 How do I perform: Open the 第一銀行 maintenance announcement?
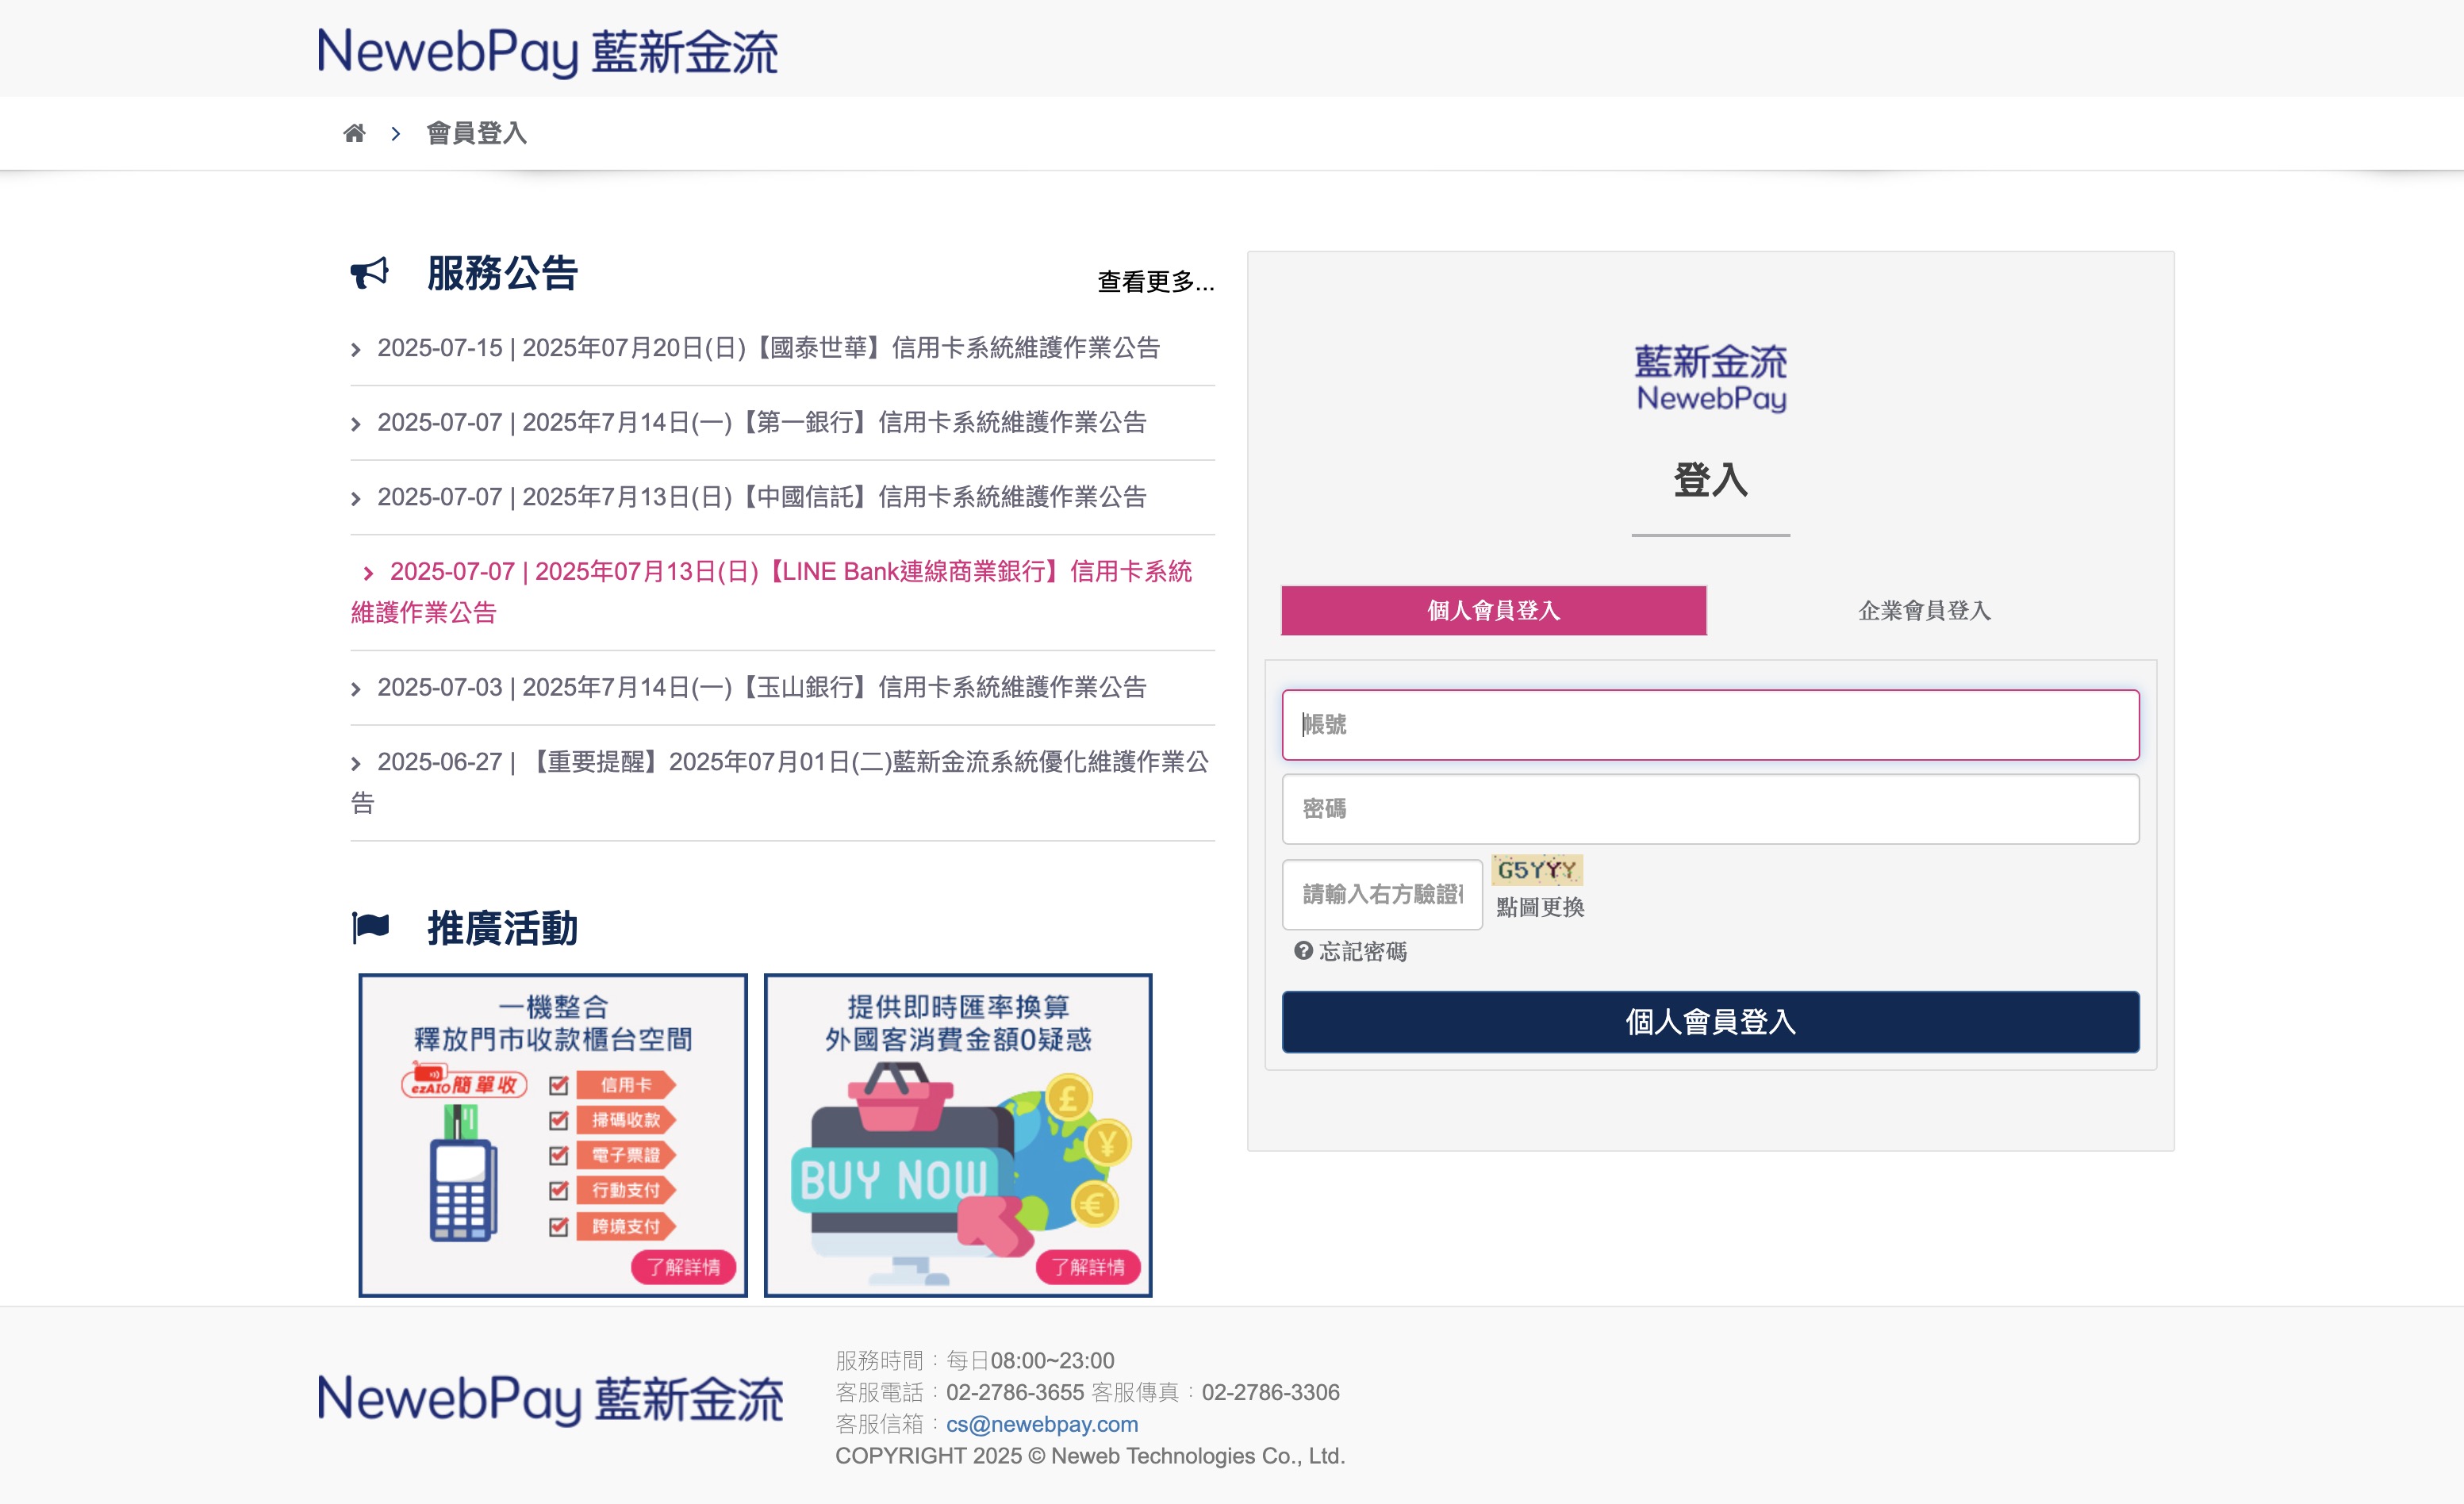(x=762, y=423)
